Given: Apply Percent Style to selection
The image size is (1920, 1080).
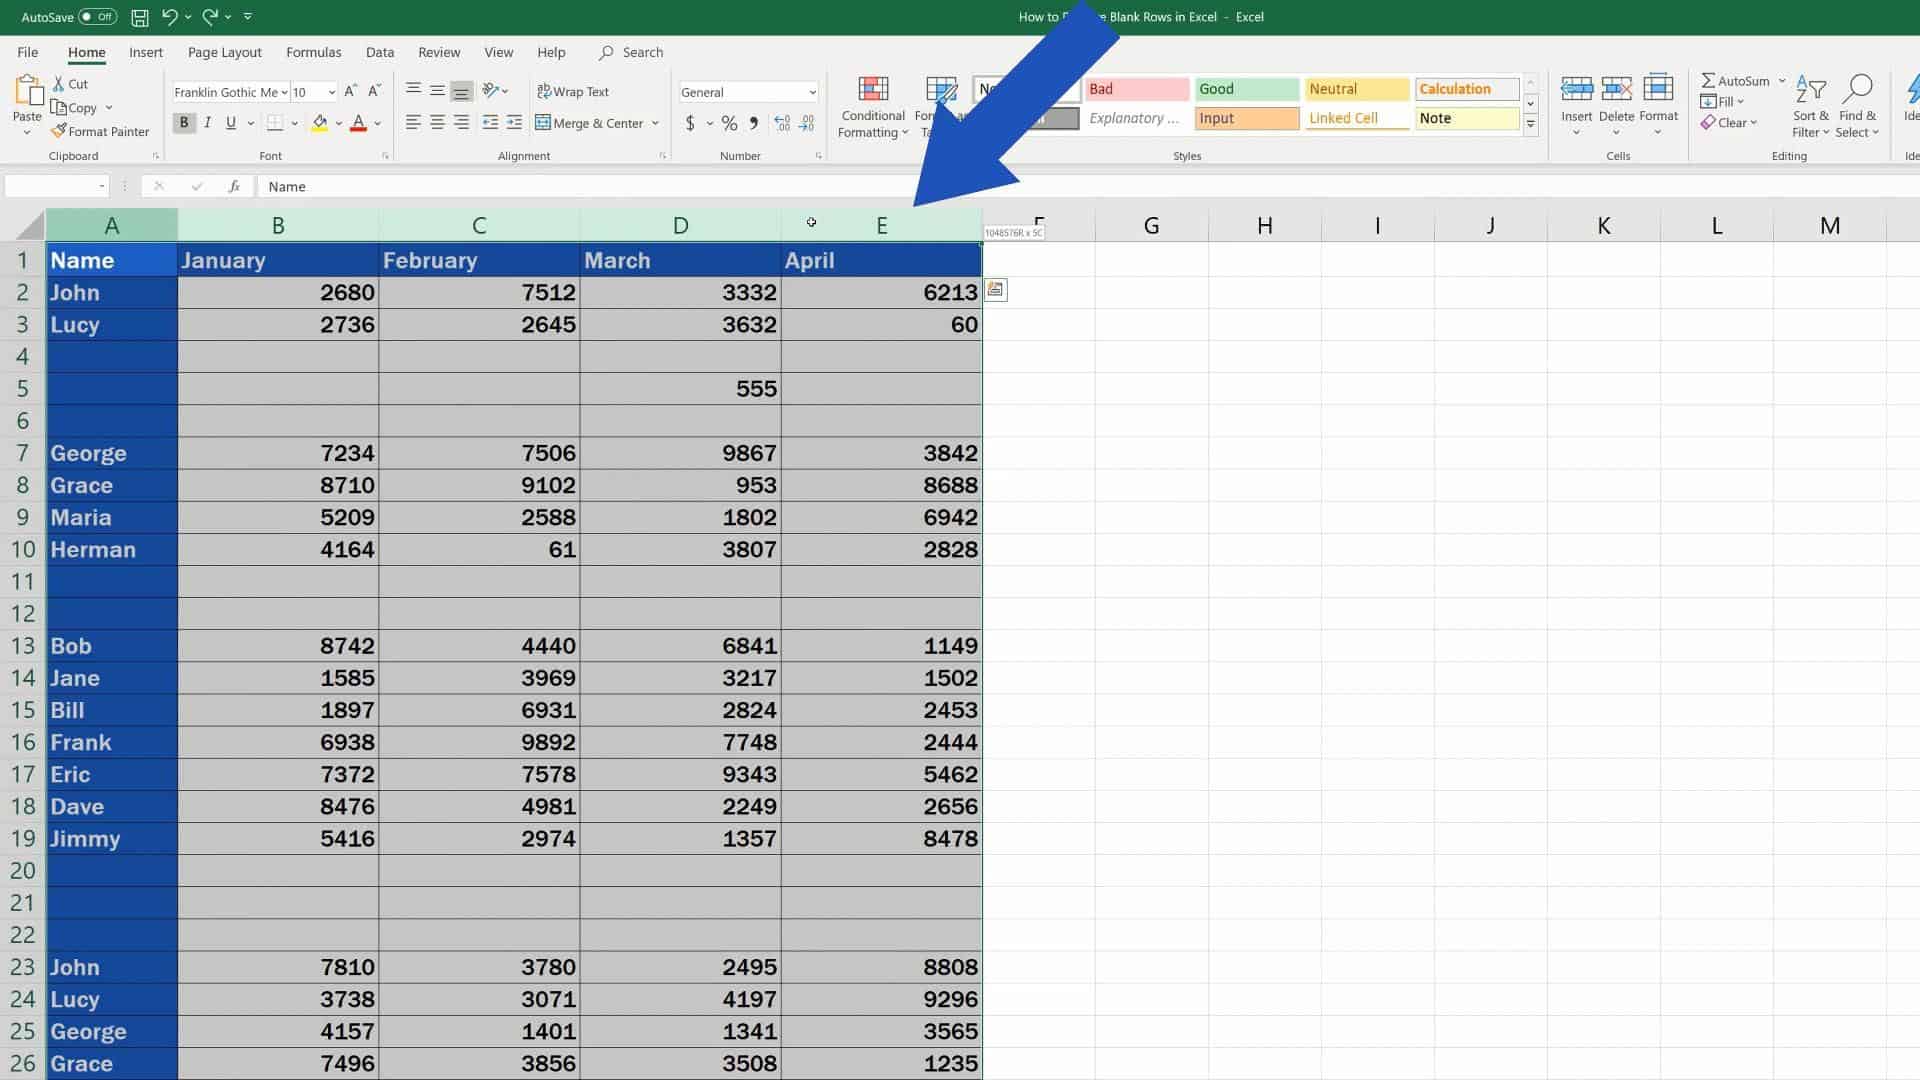Looking at the screenshot, I should coord(729,123).
